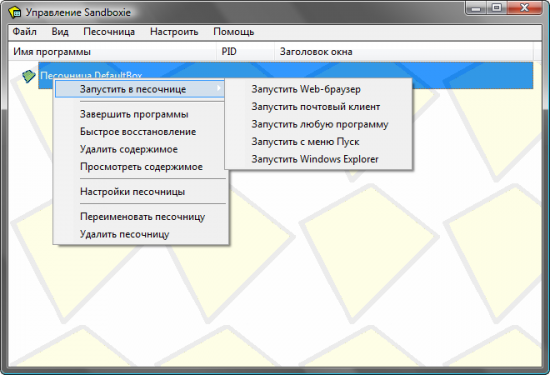This screenshot has width=550, height=375.
Task: Minimize the Sandboxie window
Action: click(x=476, y=8)
